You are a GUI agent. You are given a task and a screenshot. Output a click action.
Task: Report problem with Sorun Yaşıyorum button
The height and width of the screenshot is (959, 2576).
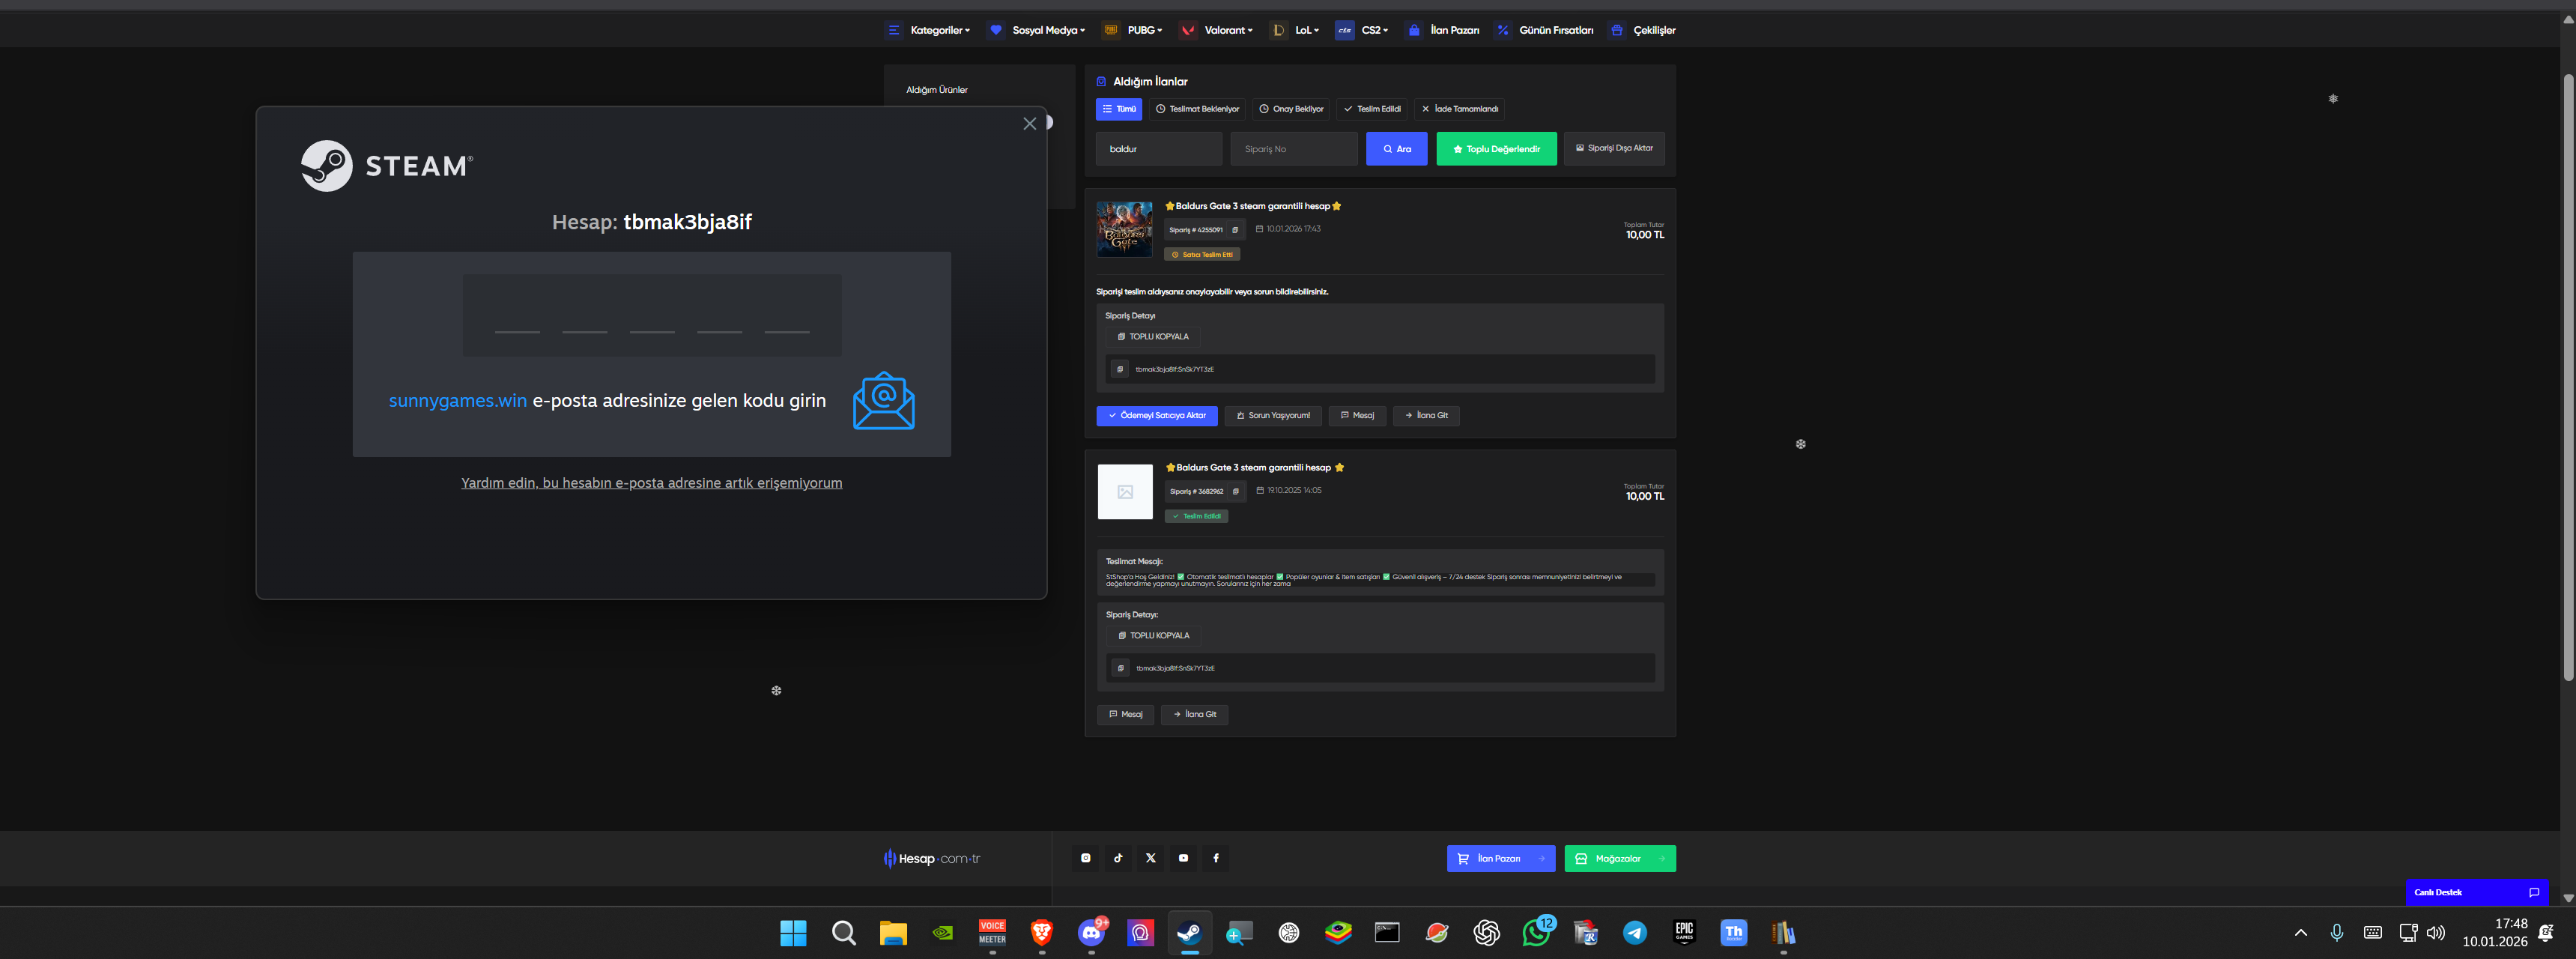click(1273, 416)
